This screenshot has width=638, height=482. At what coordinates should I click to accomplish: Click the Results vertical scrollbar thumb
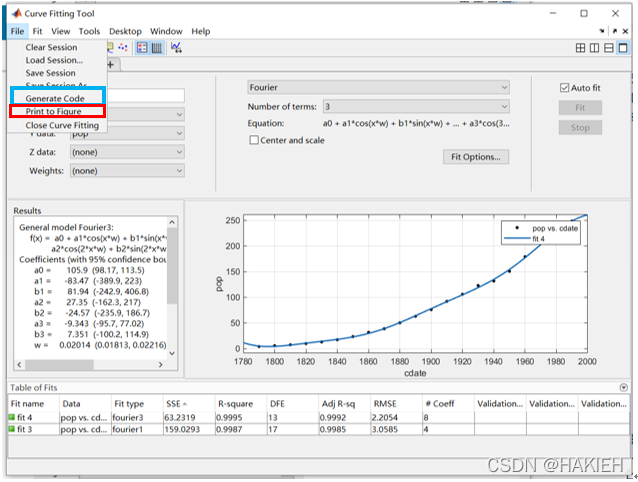coord(172,265)
